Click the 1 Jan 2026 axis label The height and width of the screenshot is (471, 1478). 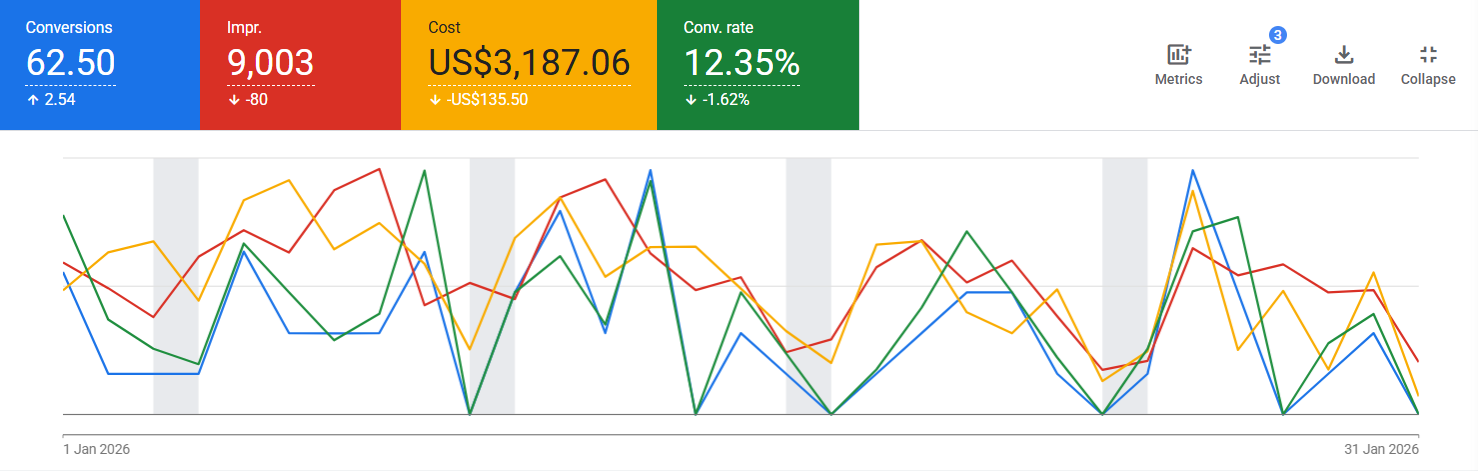point(96,449)
